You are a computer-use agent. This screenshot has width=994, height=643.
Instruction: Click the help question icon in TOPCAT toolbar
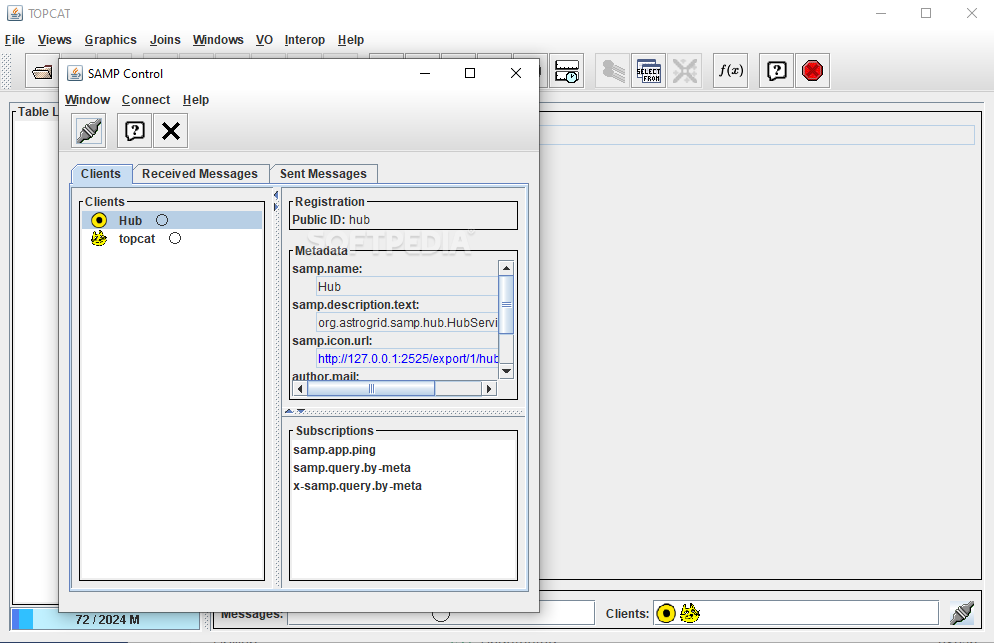(777, 71)
